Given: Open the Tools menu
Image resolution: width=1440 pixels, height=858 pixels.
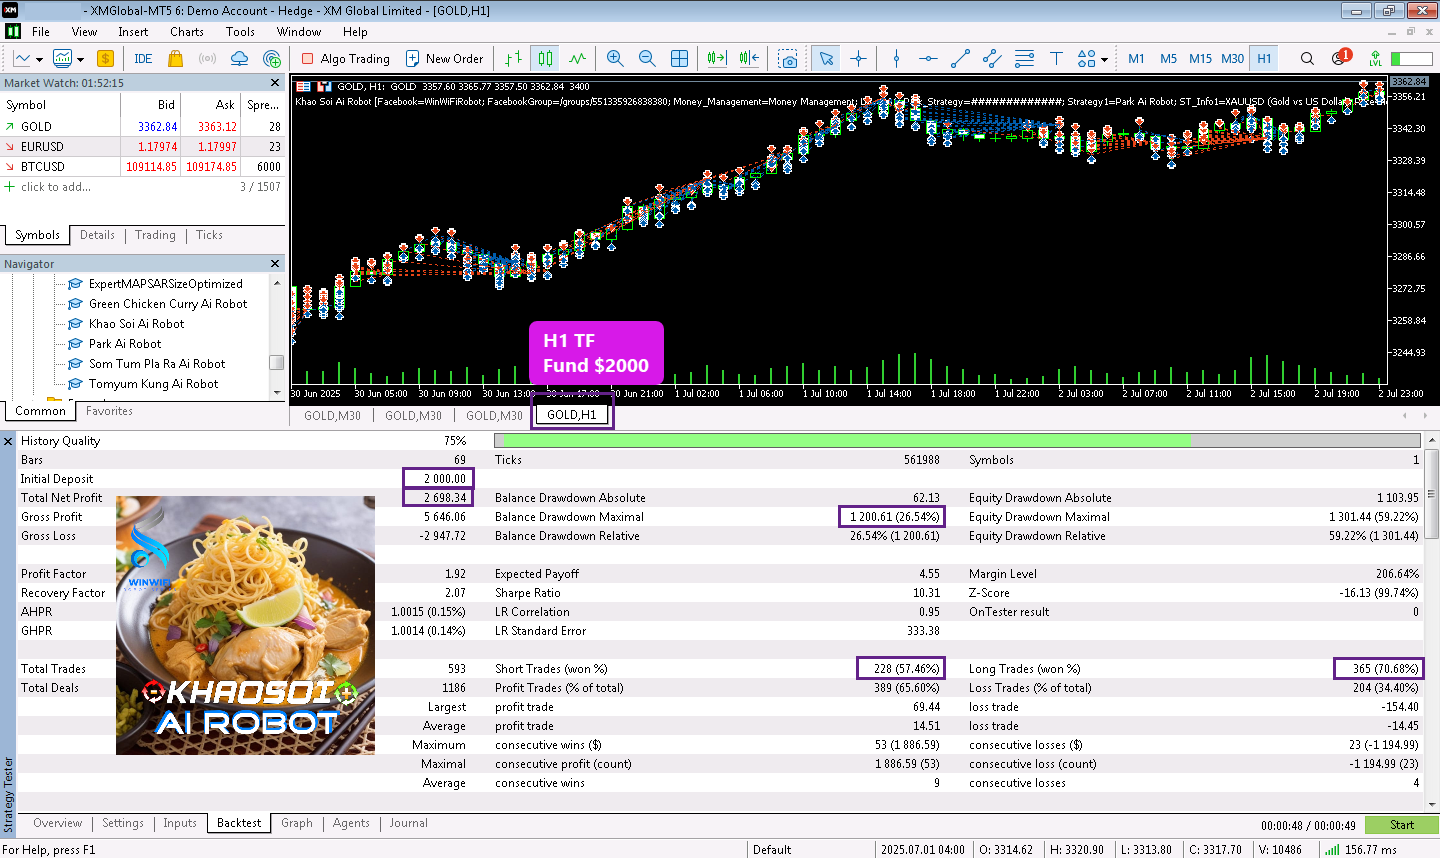Looking at the screenshot, I should point(240,32).
